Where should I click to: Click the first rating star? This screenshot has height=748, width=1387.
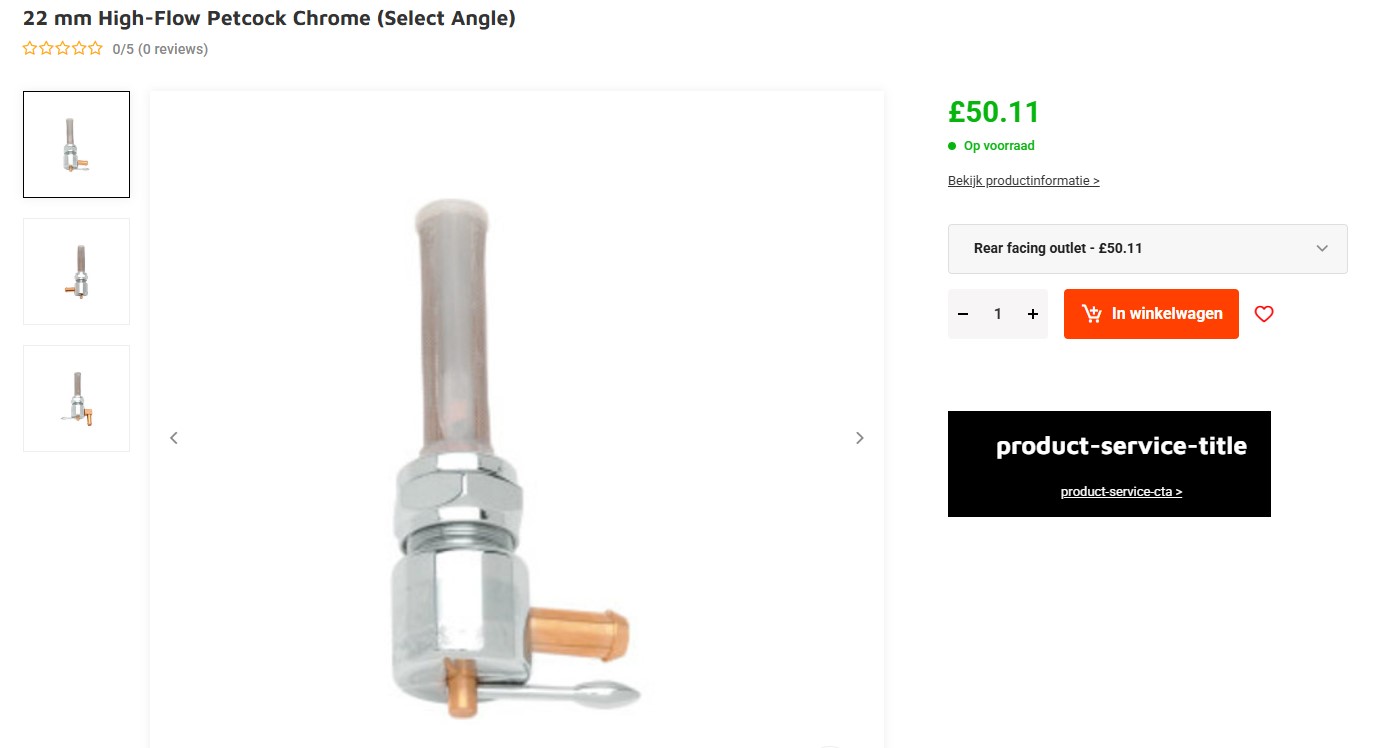30,48
